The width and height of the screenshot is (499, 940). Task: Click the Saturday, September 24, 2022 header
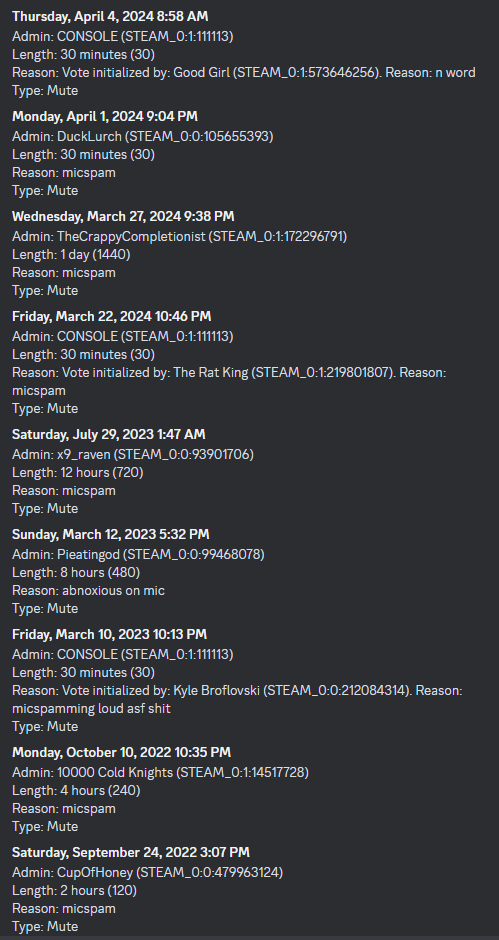(131, 852)
